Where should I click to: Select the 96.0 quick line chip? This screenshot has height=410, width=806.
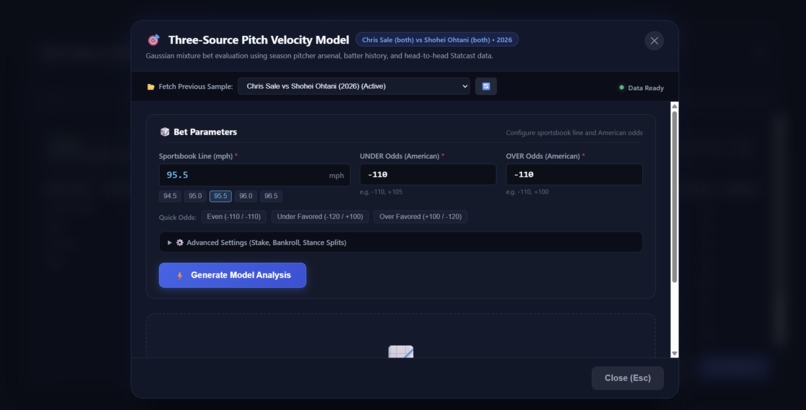[x=246, y=196]
